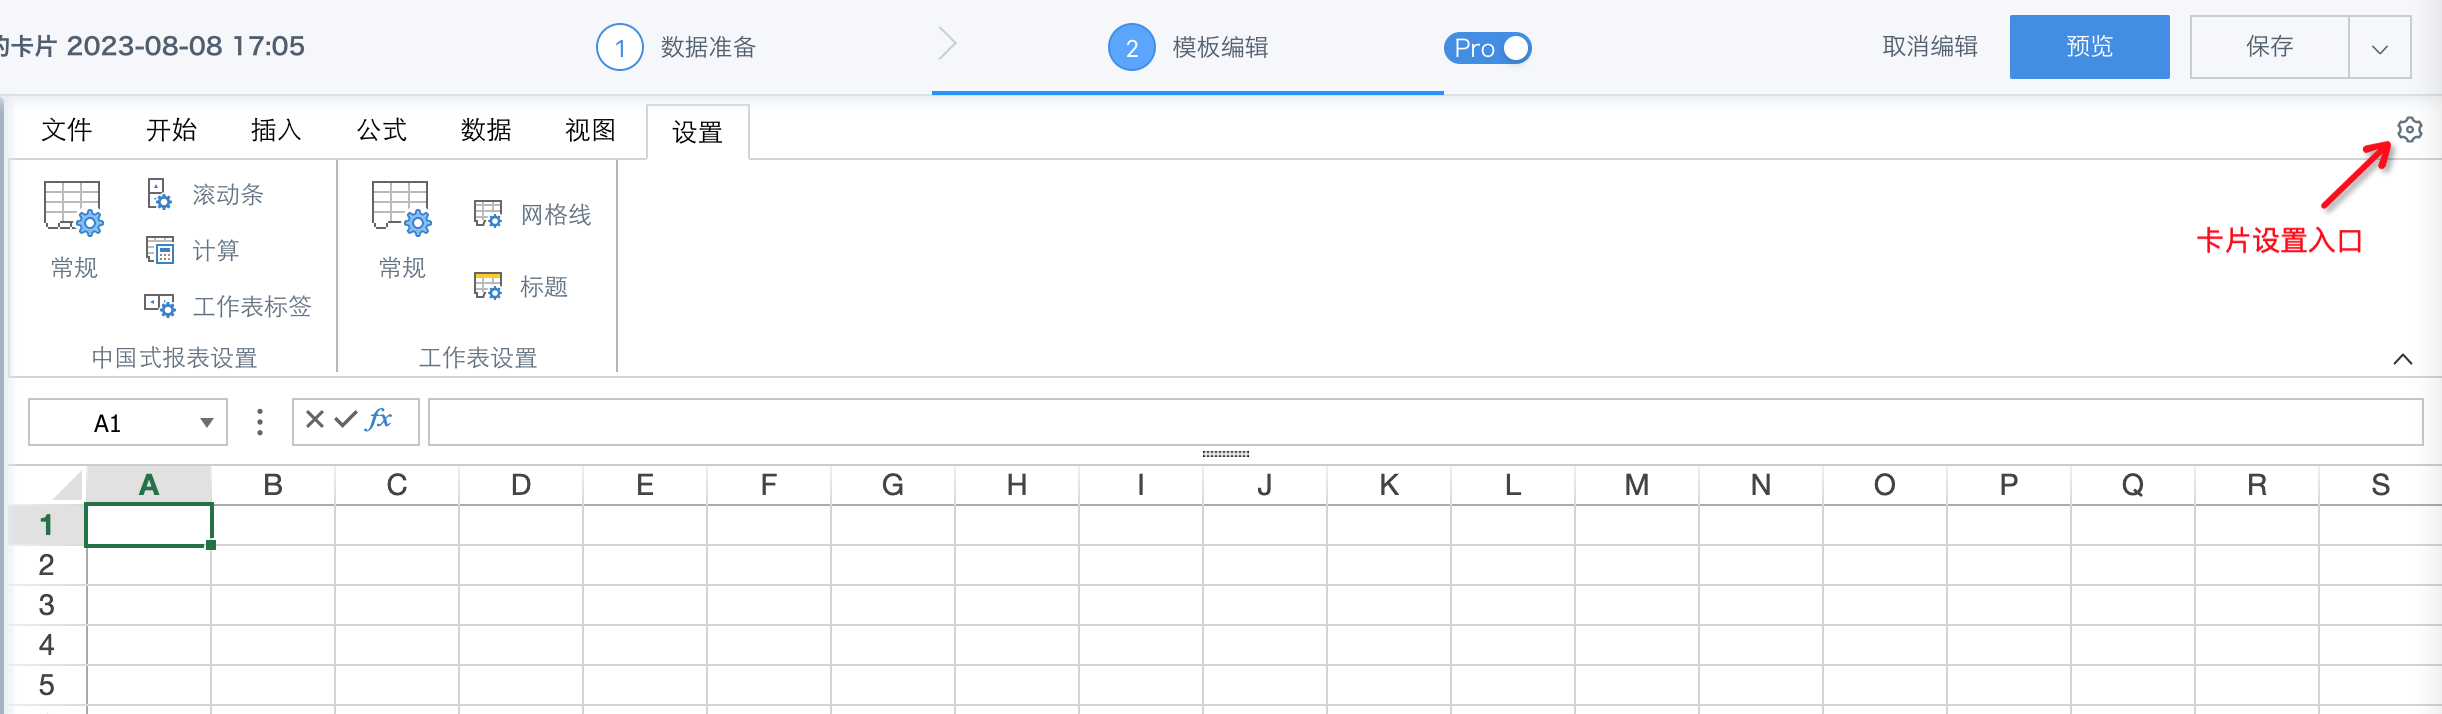Collapse the ribbon with the chevron
Image resolution: width=2442 pixels, height=714 pixels.
point(2402,359)
